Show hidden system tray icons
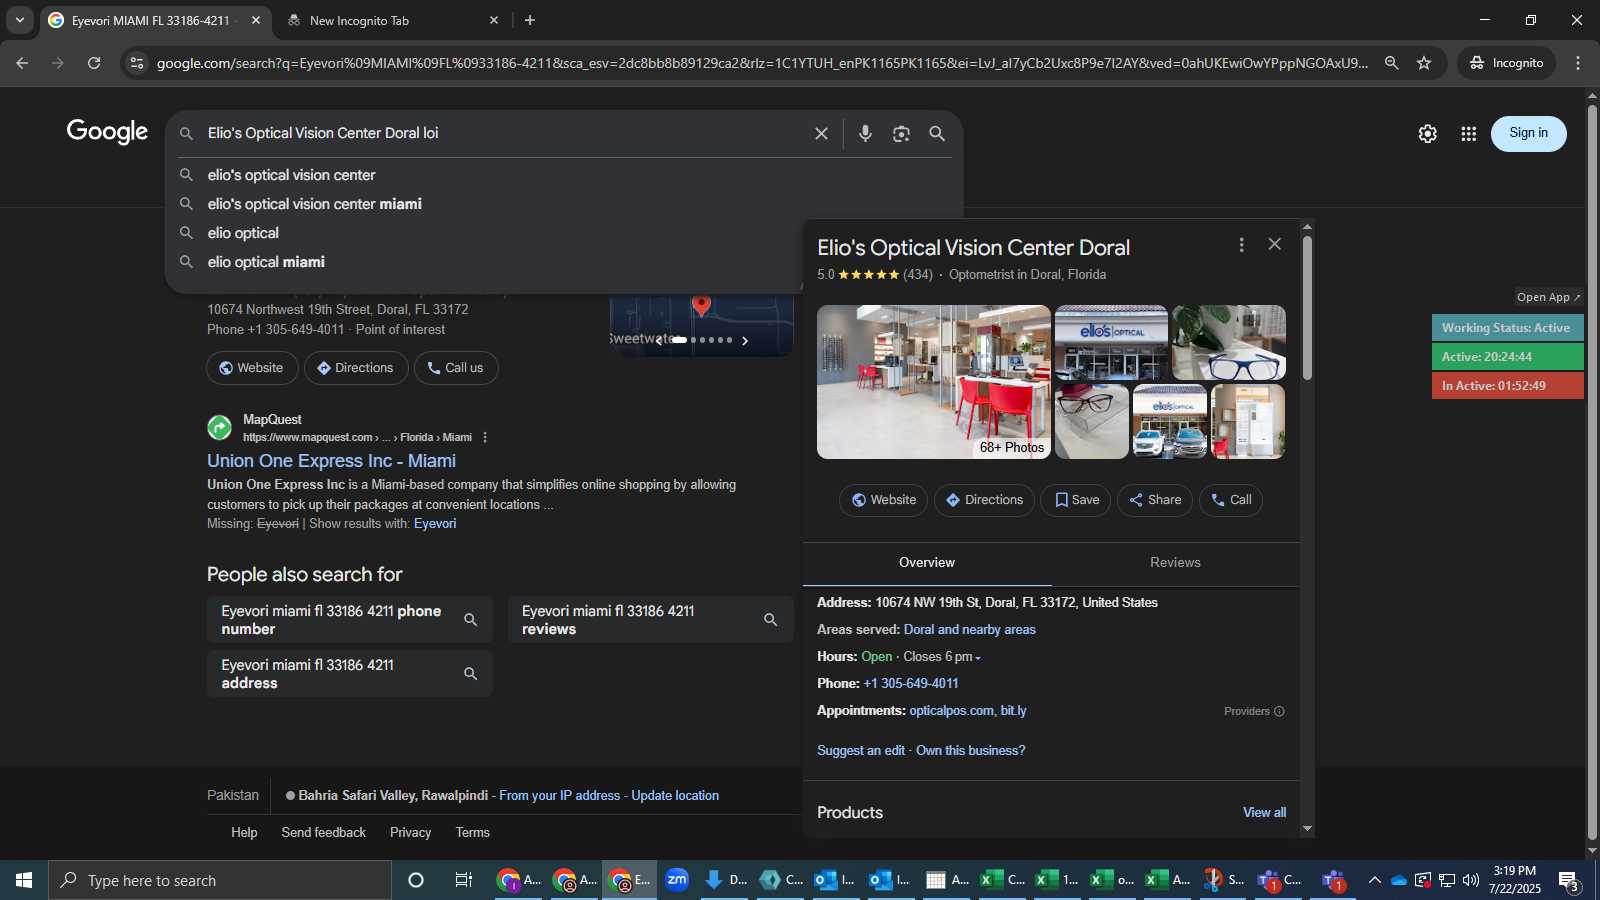Viewport: 1600px width, 900px height. tap(1375, 880)
